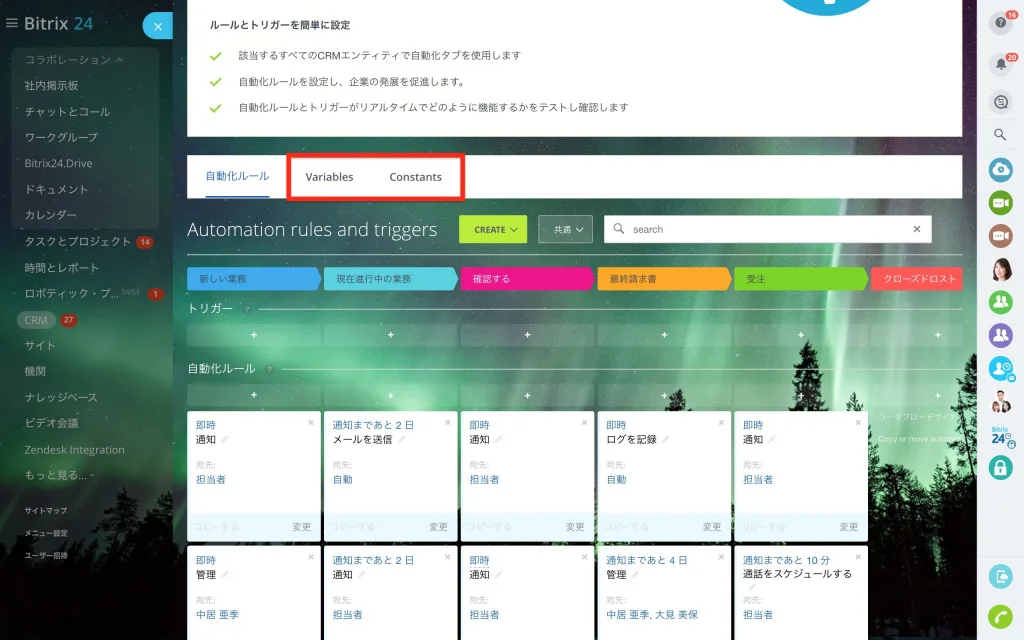1024x640 pixels.
Task: Click the edit pencil beside ログを記録
Action: 665,440
